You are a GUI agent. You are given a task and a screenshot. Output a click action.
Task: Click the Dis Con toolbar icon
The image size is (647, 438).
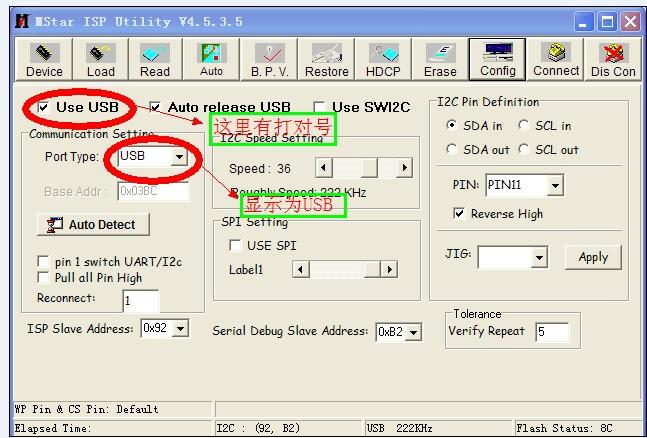[x=613, y=59]
